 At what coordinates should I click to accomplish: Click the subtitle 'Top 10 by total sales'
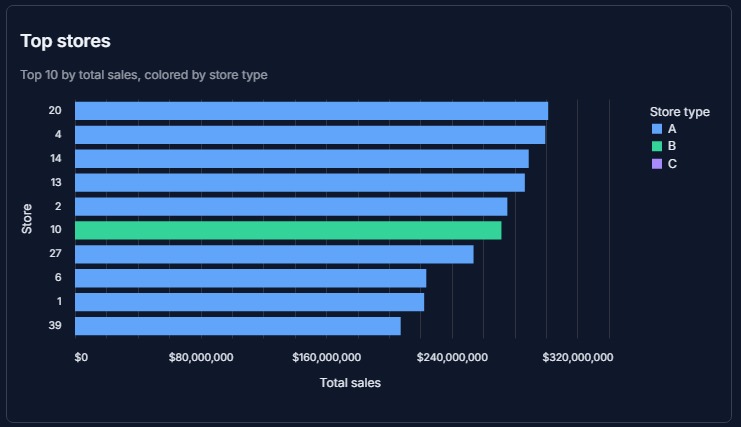[79, 75]
